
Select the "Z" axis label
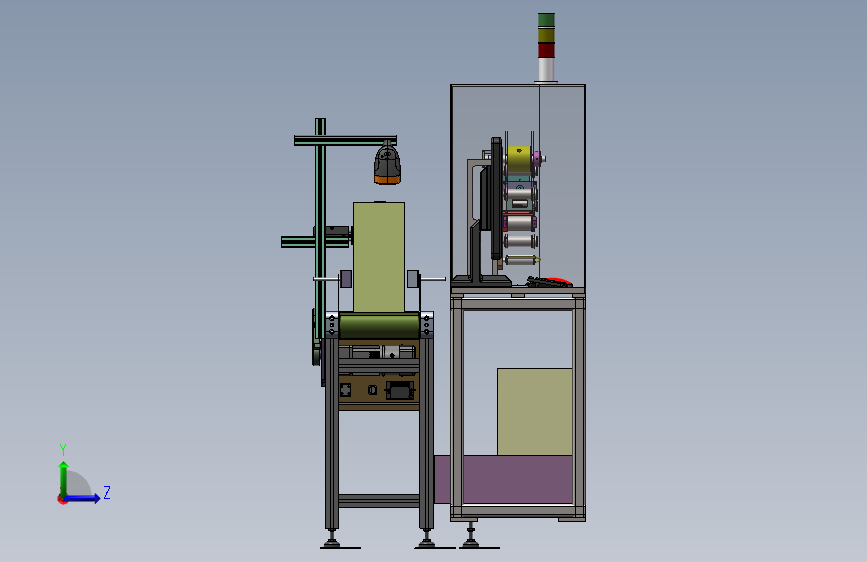(107, 492)
